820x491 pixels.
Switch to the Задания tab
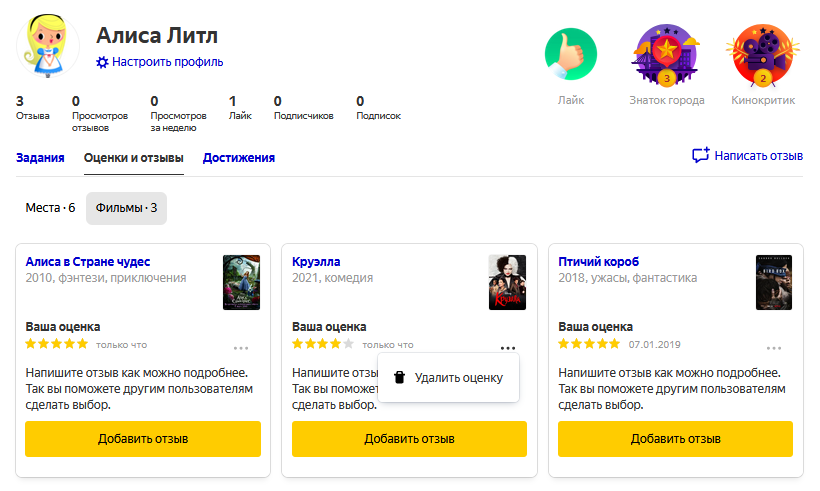[x=40, y=158]
